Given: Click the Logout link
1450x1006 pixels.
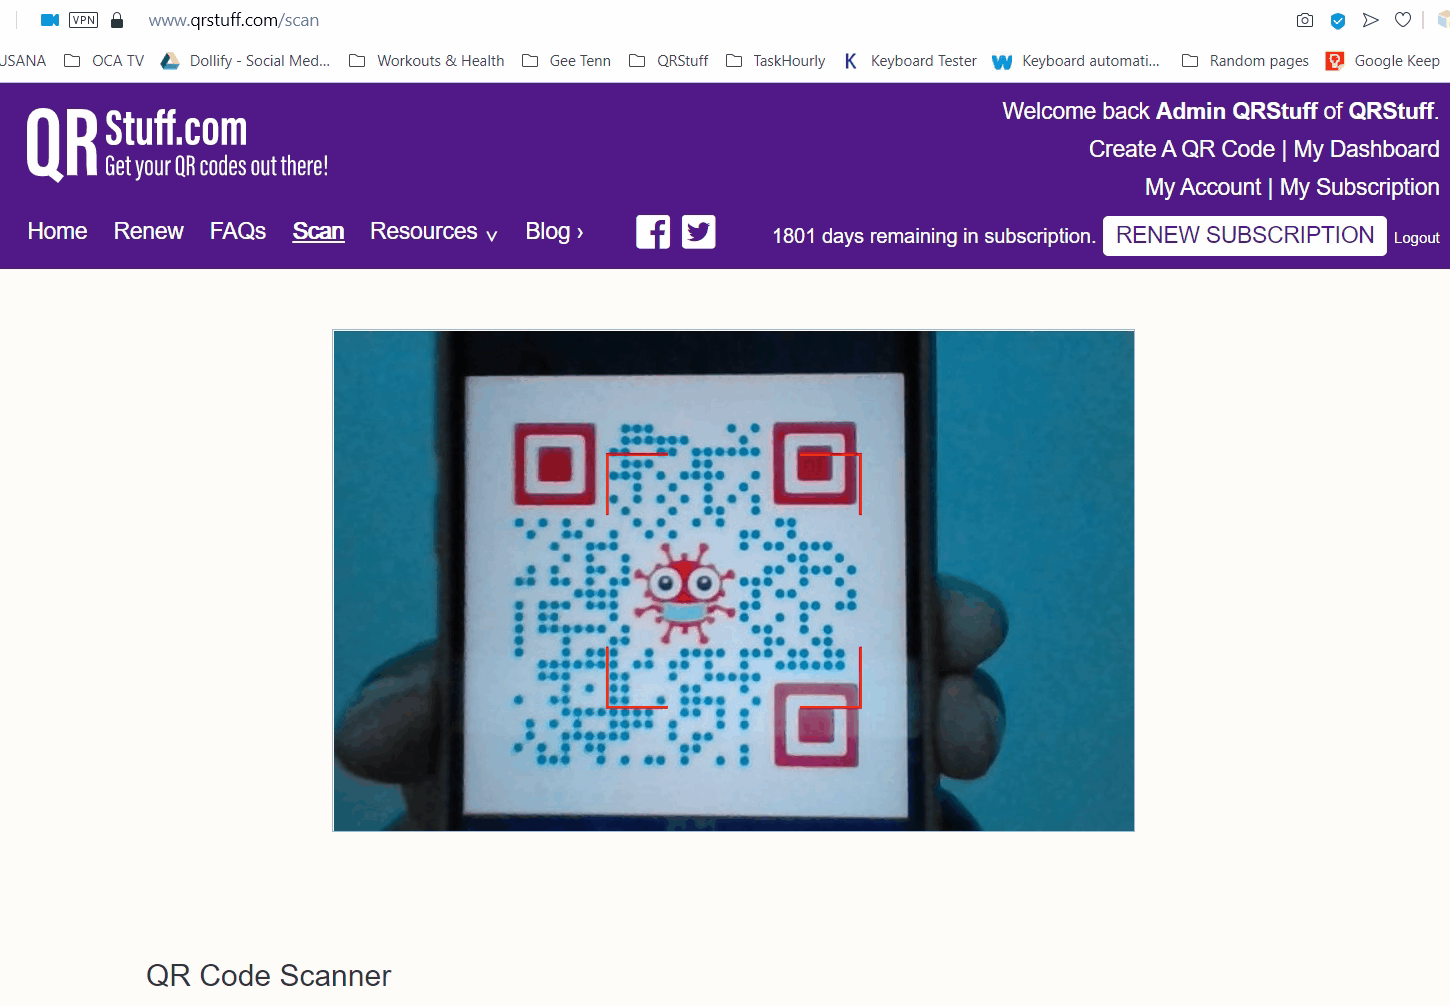Looking at the screenshot, I should point(1417,238).
